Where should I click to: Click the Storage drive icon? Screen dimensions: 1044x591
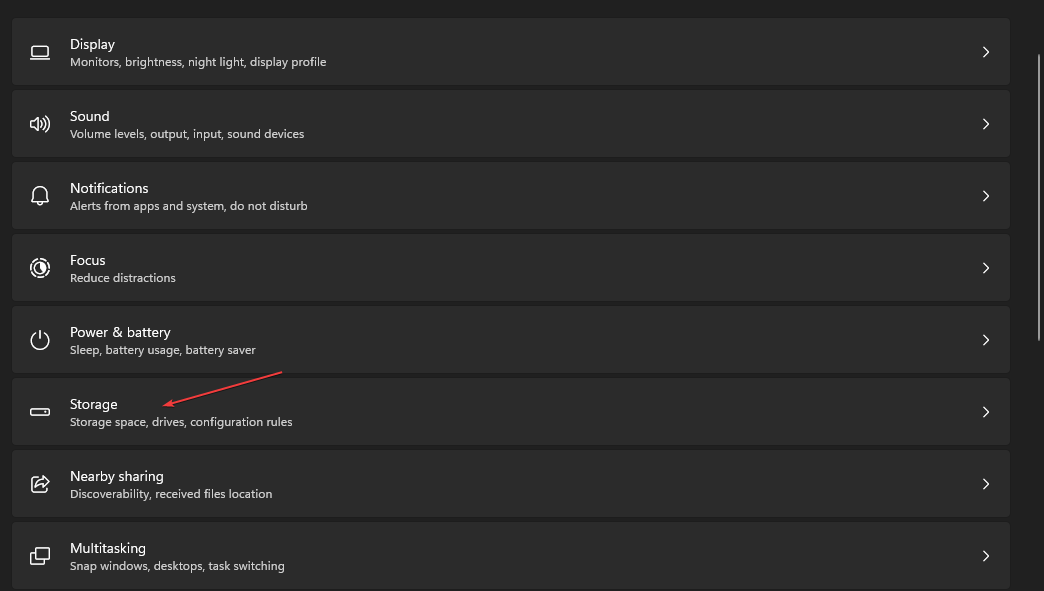(40, 411)
